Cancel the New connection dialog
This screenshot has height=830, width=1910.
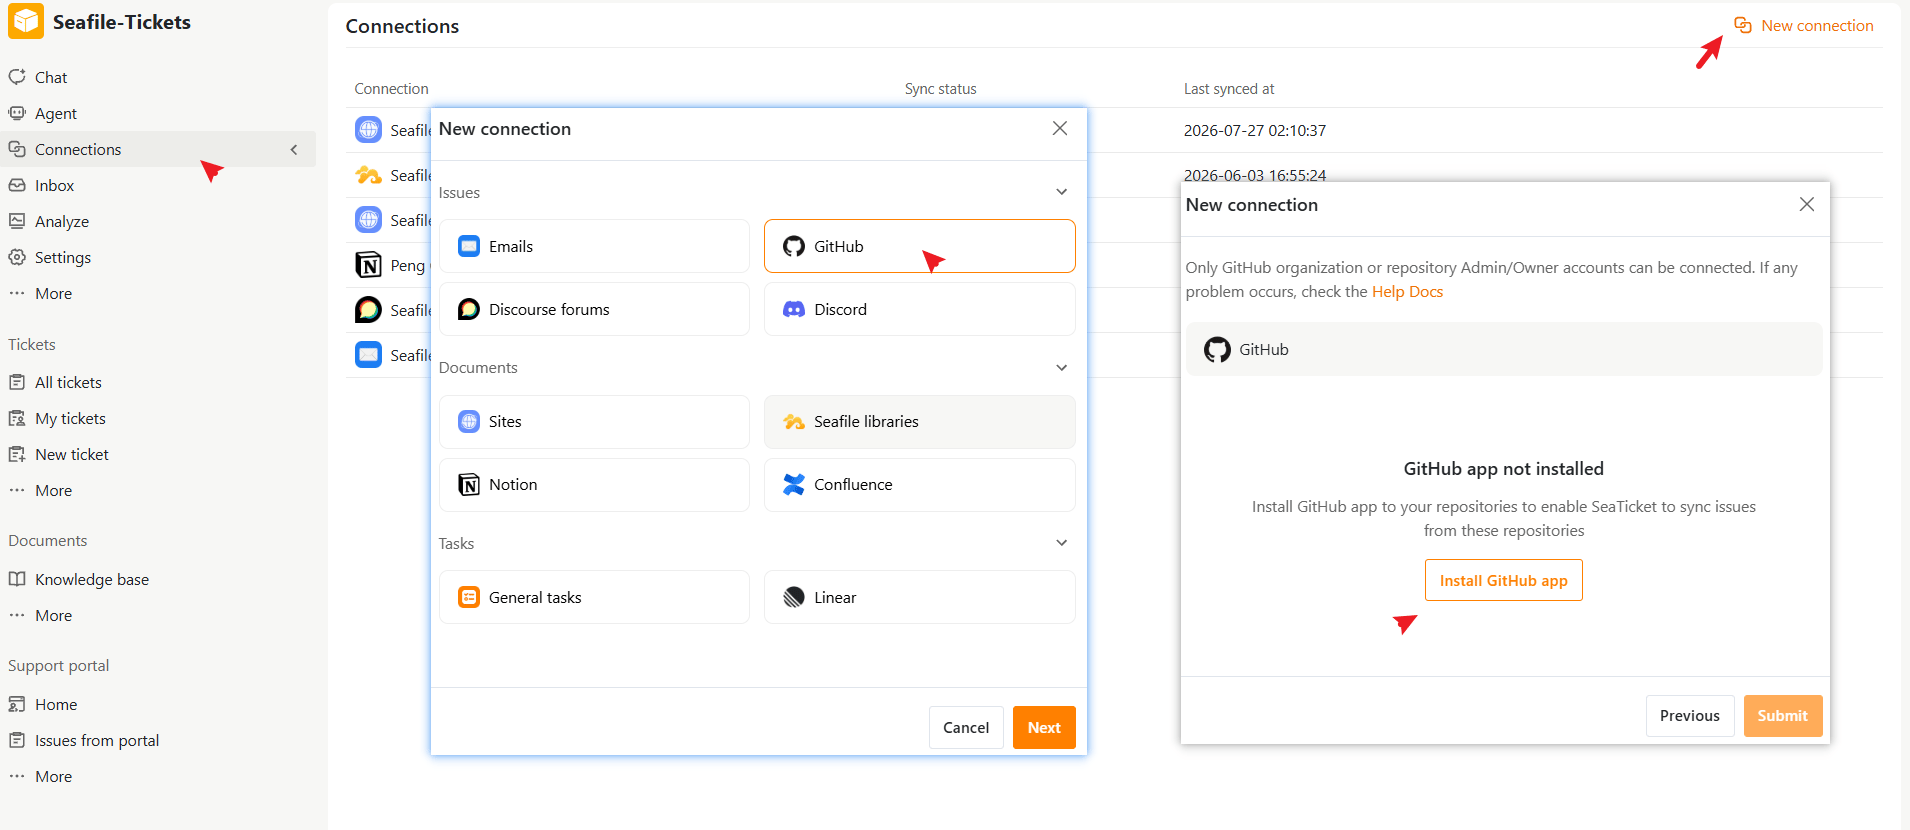pos(966,727)
